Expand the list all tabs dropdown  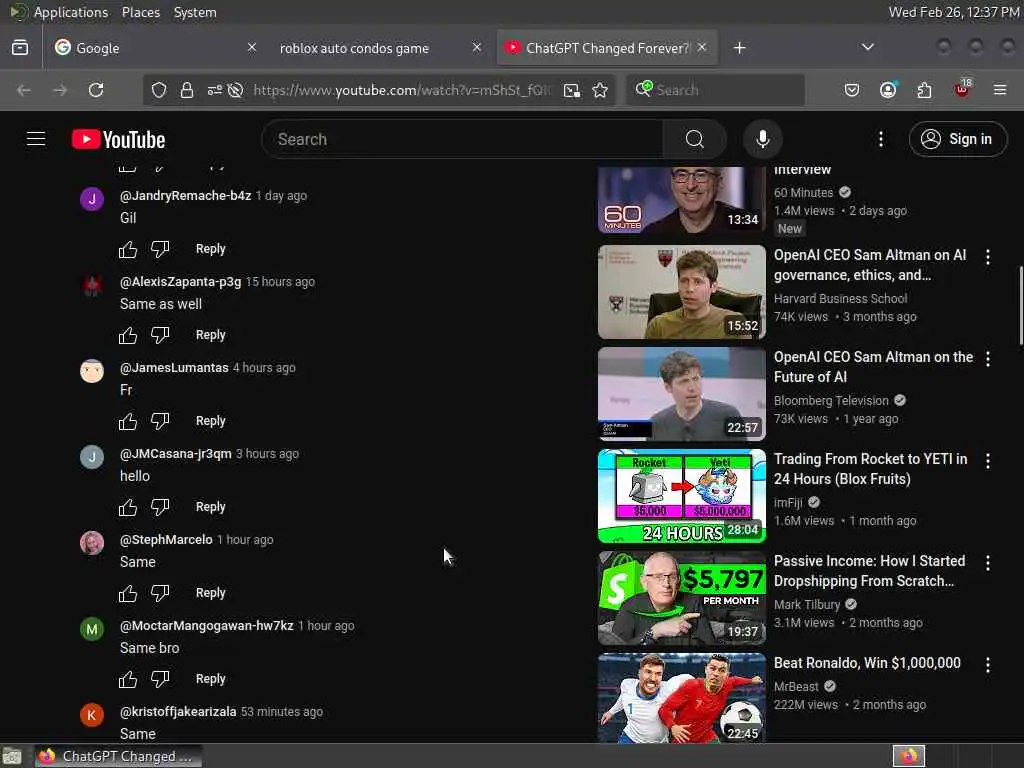point(867,47)
